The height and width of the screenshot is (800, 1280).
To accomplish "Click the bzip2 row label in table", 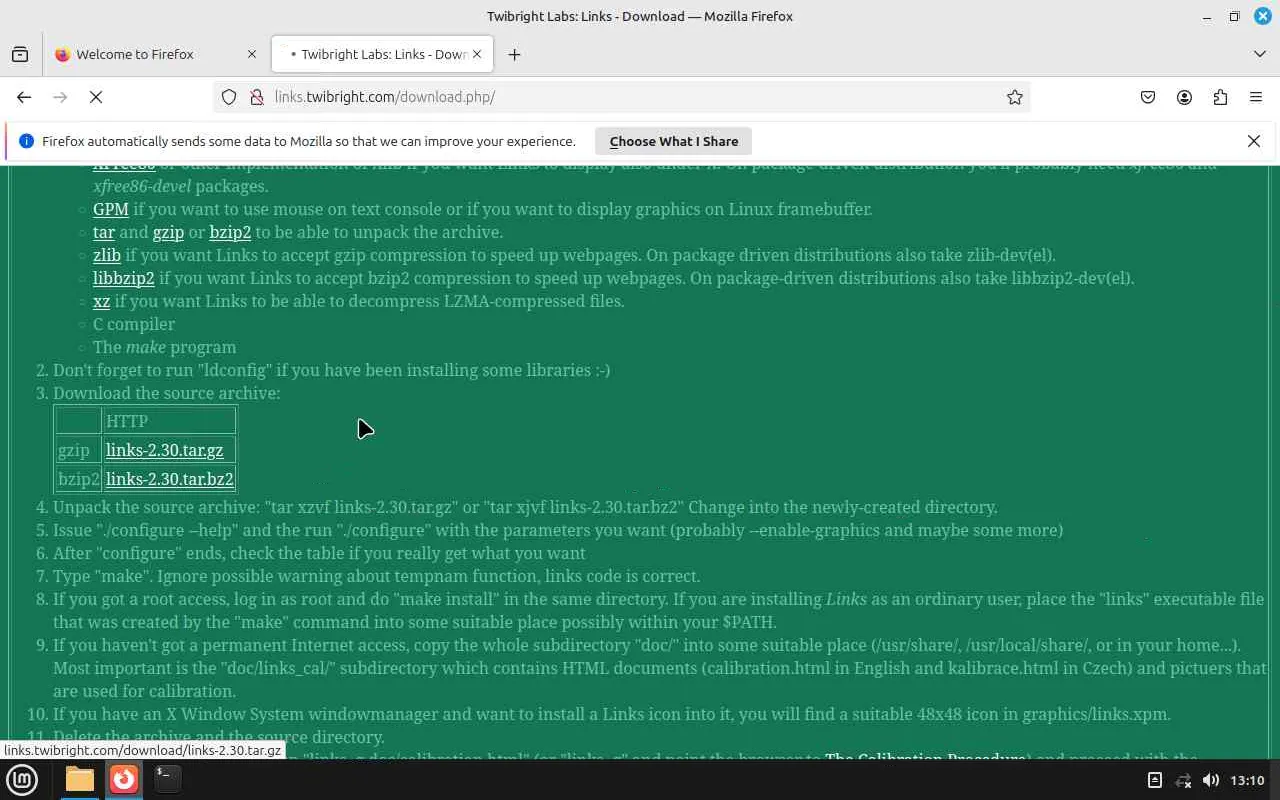I will [x=78, y=479].
